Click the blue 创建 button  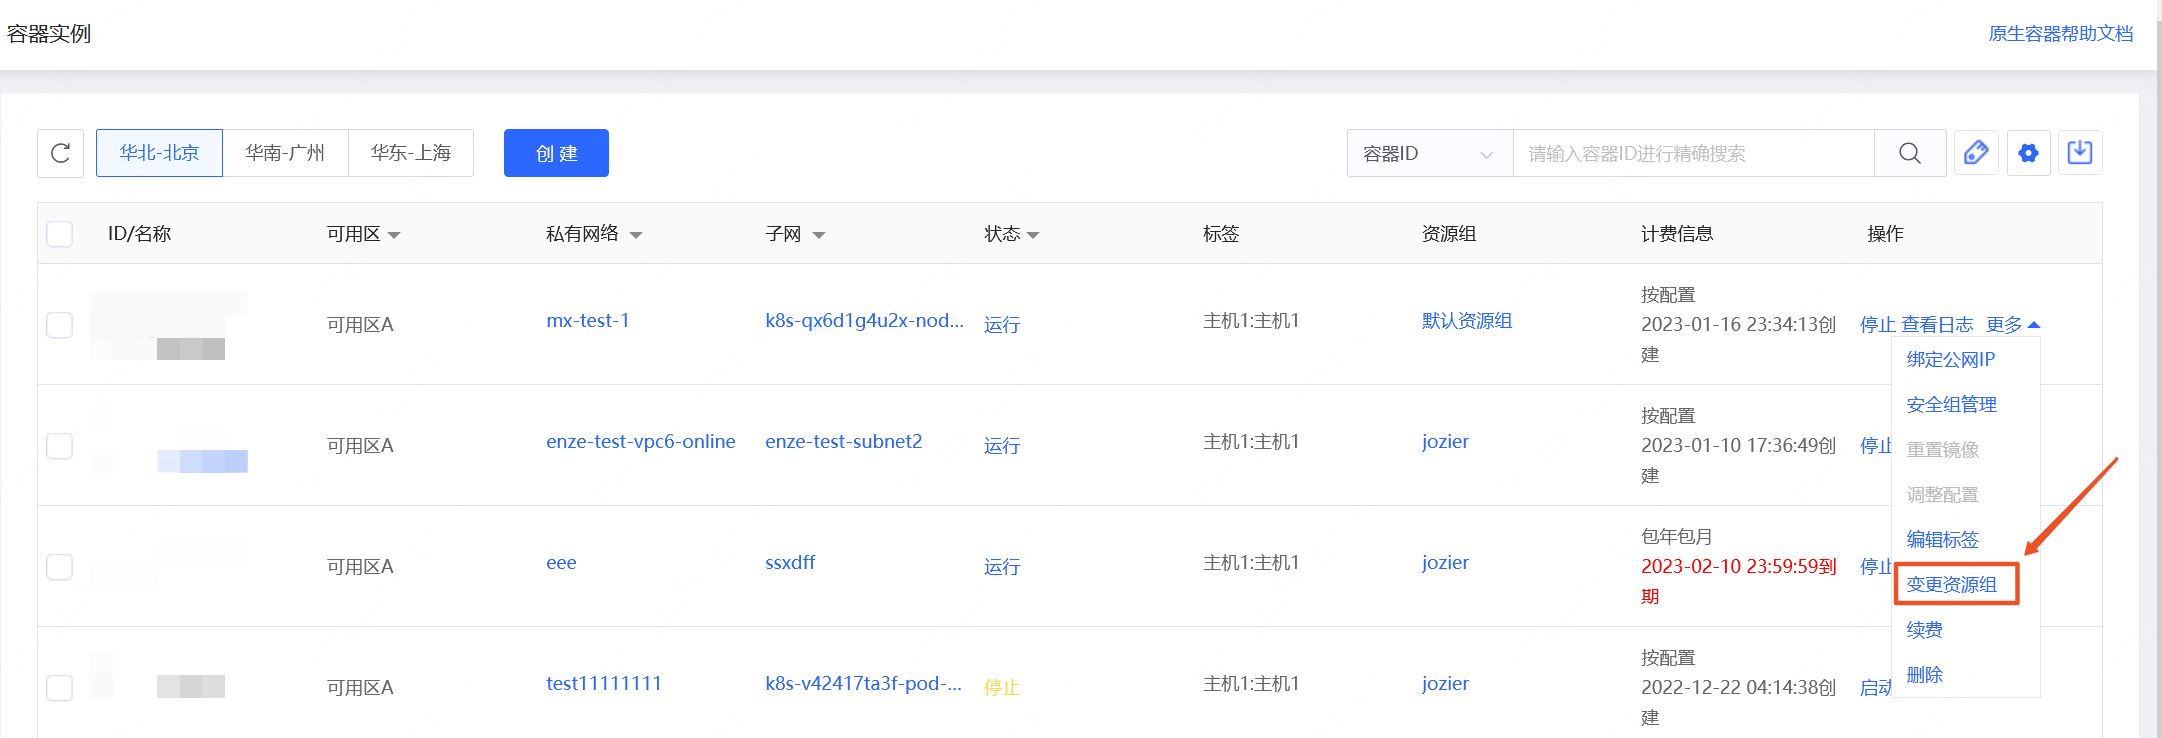point(556,153)
